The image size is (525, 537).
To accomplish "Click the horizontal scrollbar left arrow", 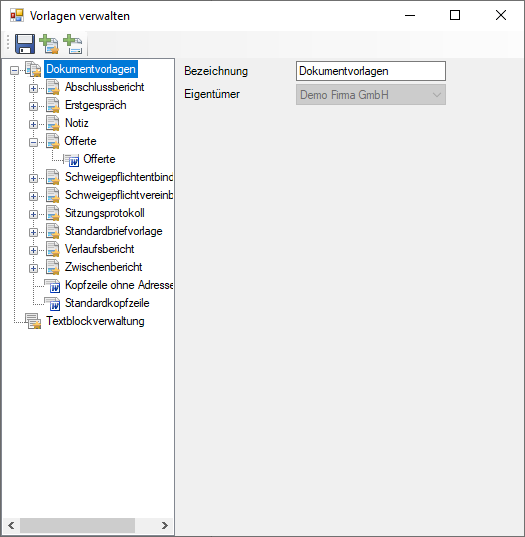I will pyautogui.click(x=11, y=525).
